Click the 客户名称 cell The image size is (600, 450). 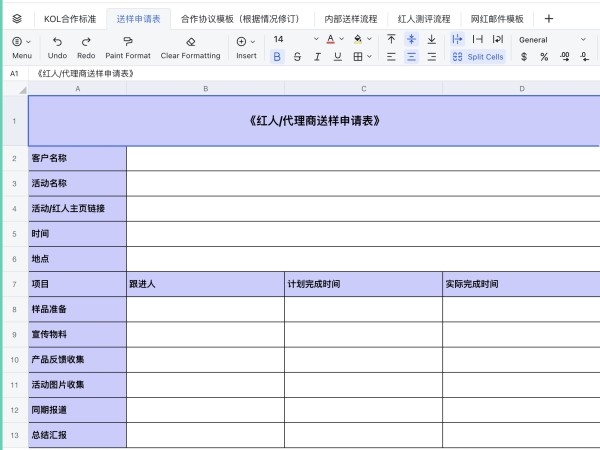point(77,158)
